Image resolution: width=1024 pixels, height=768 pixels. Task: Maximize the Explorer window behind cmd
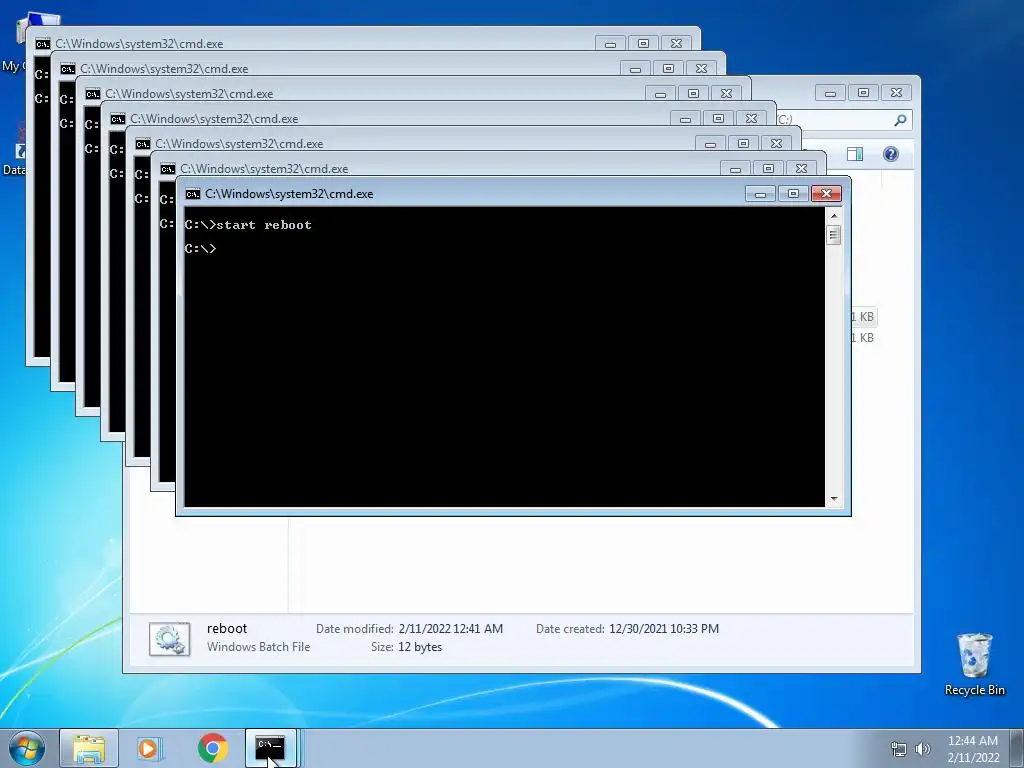click(x=863, y=93)
